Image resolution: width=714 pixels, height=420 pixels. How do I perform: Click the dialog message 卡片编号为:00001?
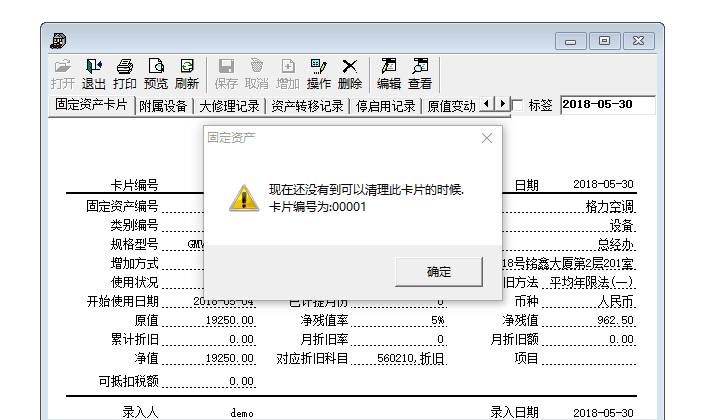pyautogui.click(x=317, y=207)
